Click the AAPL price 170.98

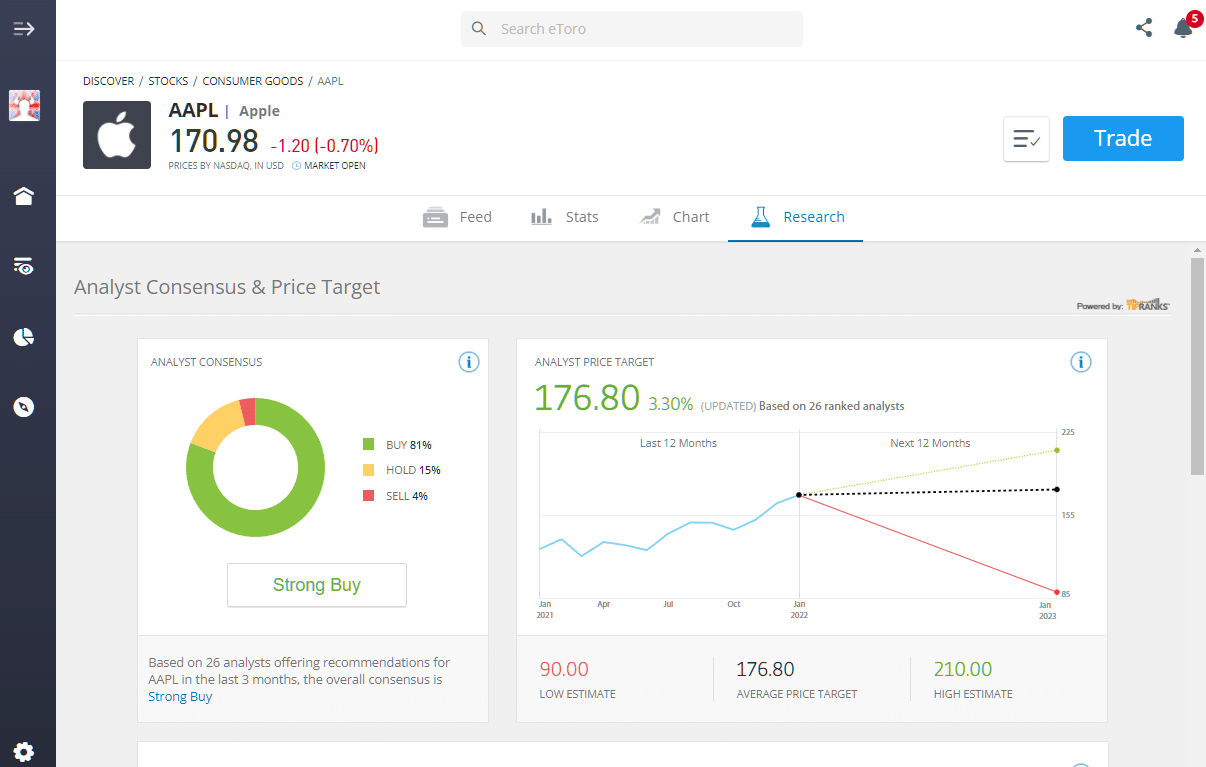coord(214,141)
